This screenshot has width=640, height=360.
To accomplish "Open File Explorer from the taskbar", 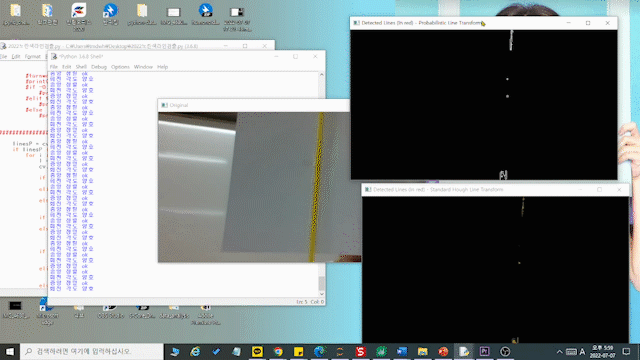I will [x=422, y=351].
